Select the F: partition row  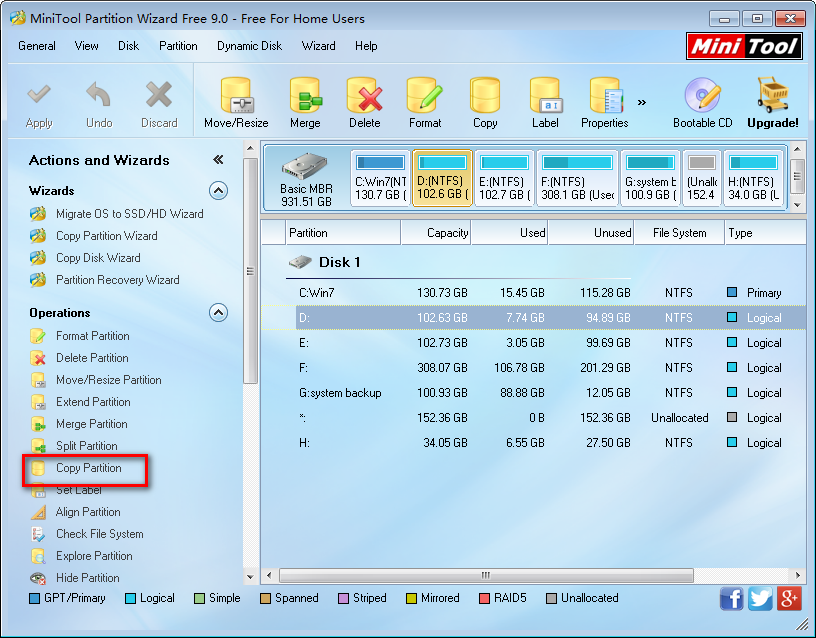(533, 368)
